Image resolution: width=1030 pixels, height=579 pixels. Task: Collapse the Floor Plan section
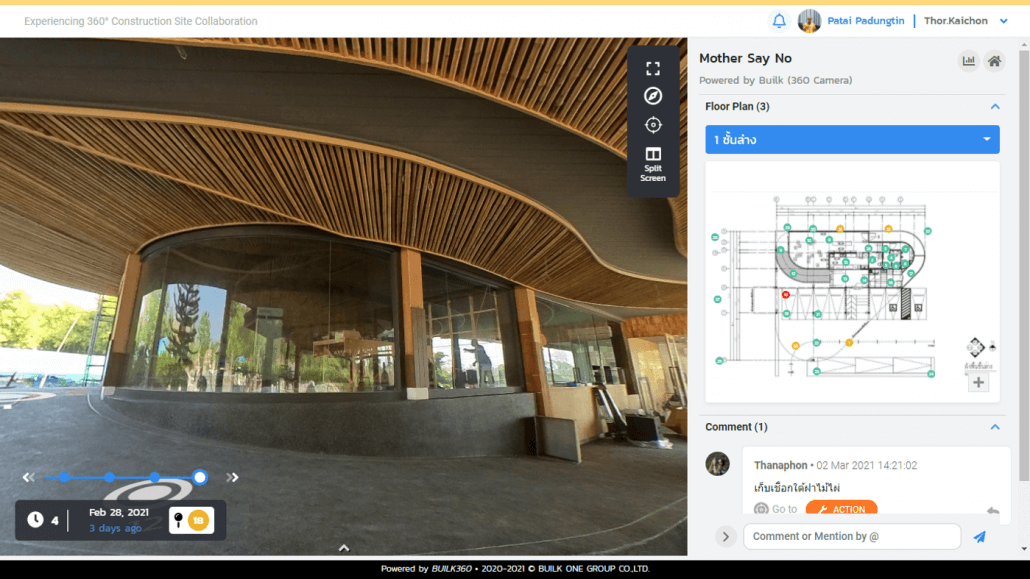pyautogui.click(x=995, y=106)
